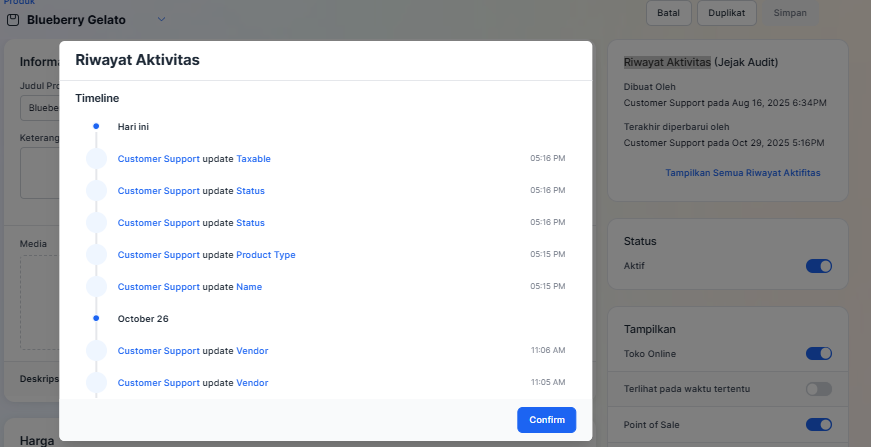The height and width of the screenshot is (447, 871).
Task: Click Customer Support link in the Name update row
Action: click(x=158, y=287)
